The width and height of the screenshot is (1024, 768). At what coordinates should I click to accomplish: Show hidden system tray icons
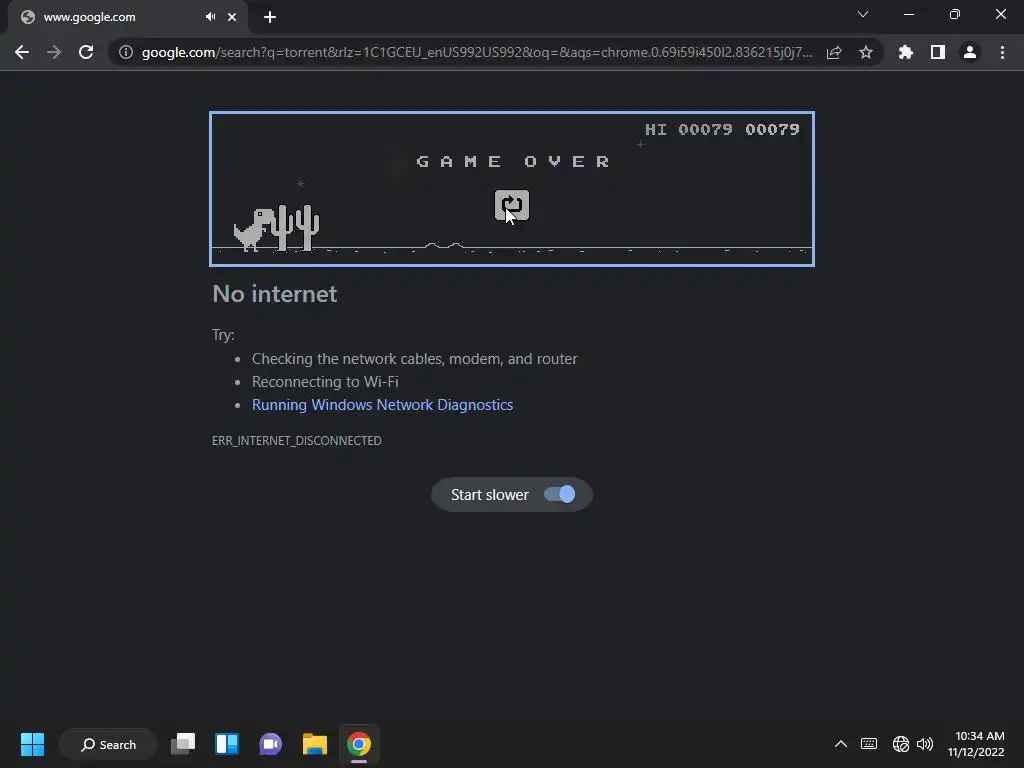pos(841,744)
